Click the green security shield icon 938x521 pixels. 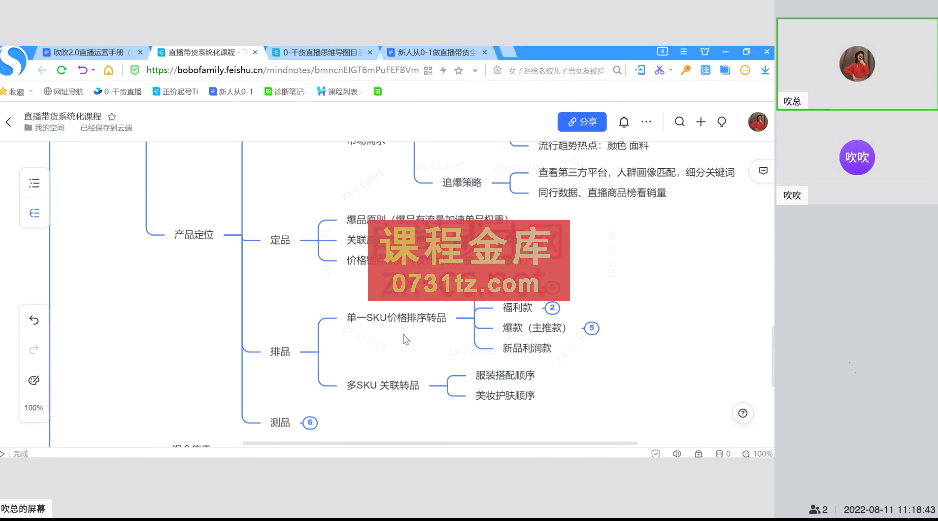pos(135,71)
